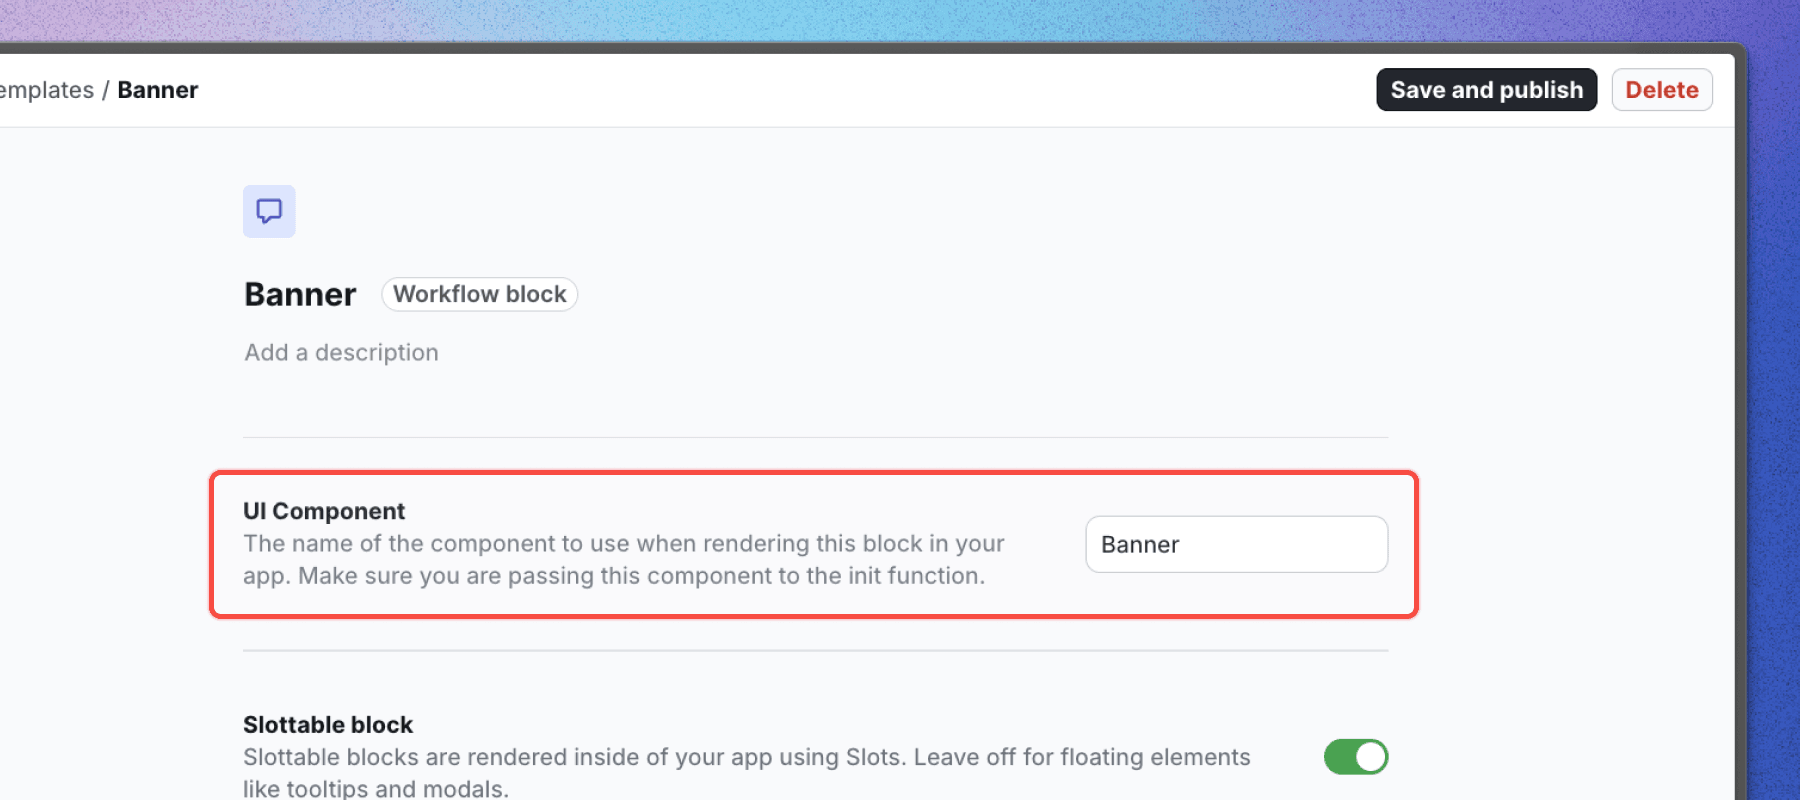Click the UI Component label

pyautogui.click(x=324, y=511)
